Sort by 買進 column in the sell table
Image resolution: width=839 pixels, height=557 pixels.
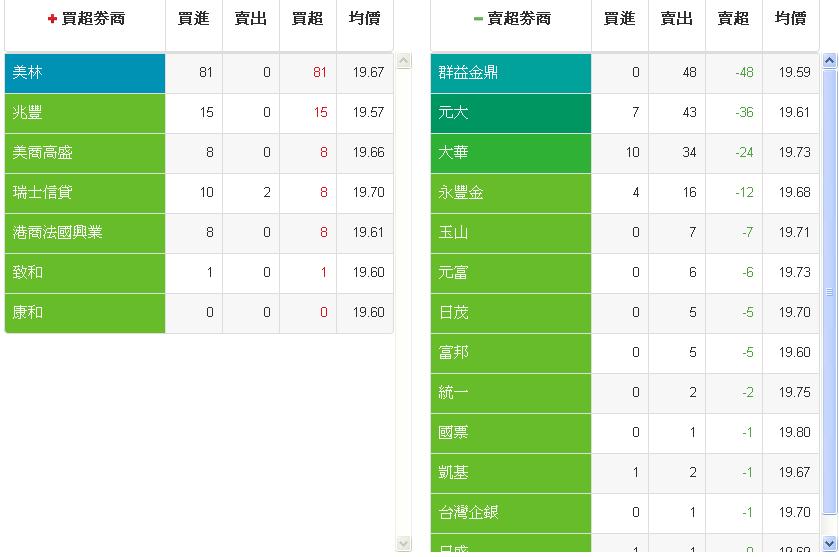[x=620, y=19]
